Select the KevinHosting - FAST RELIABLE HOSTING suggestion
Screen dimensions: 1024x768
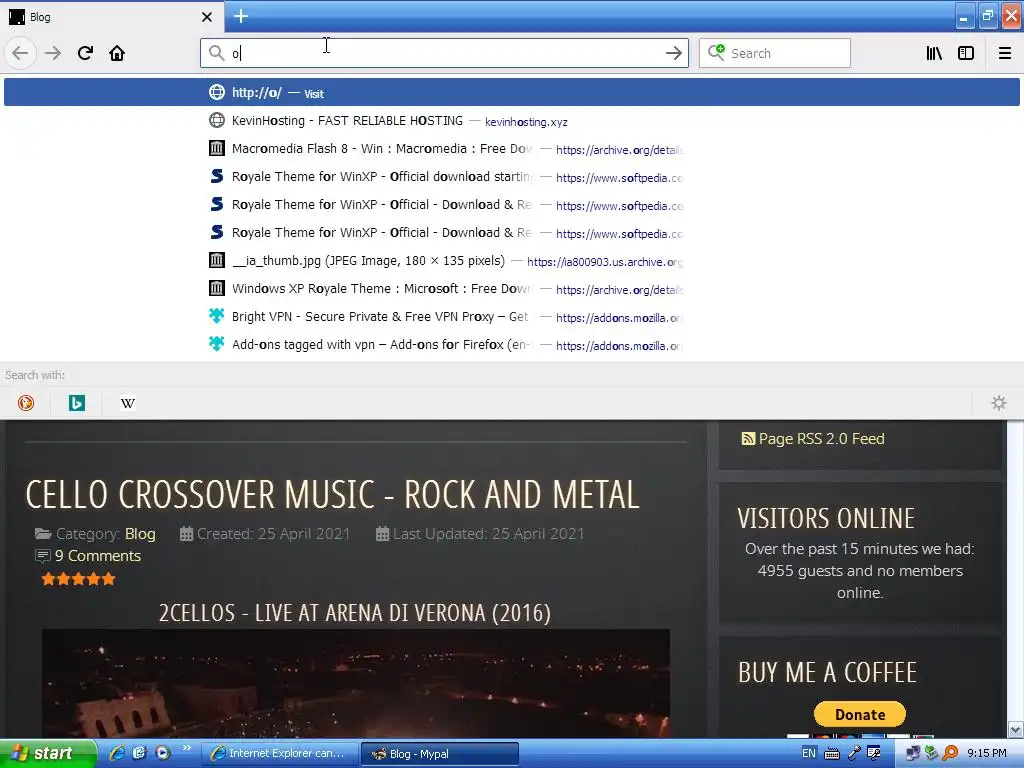[511, 121]
